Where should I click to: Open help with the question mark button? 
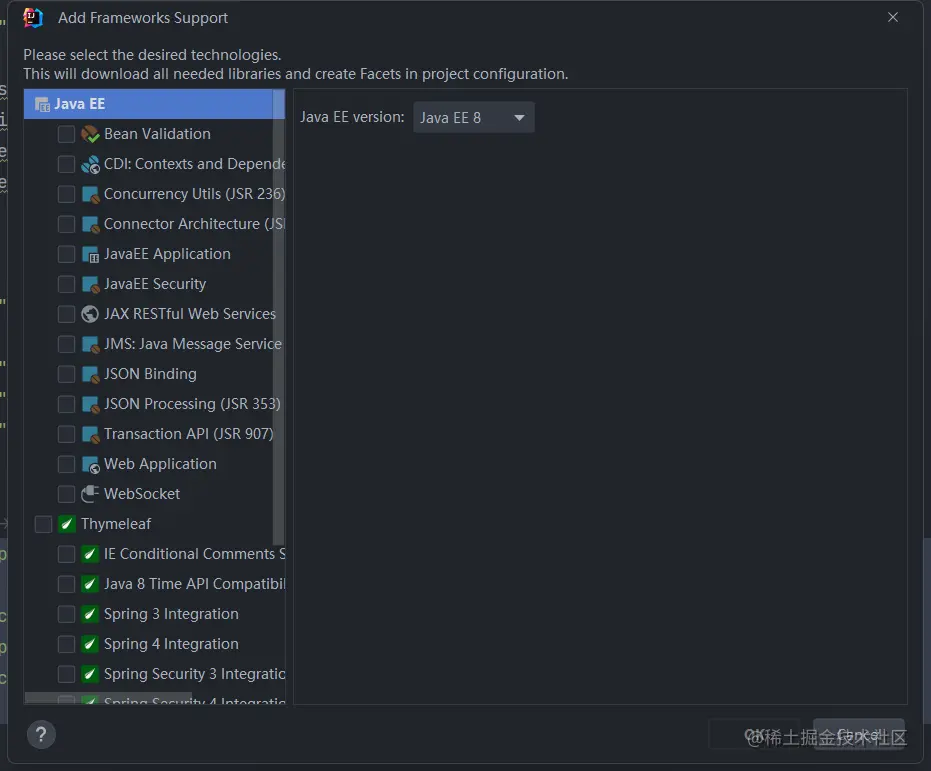[x=42, y=735]
